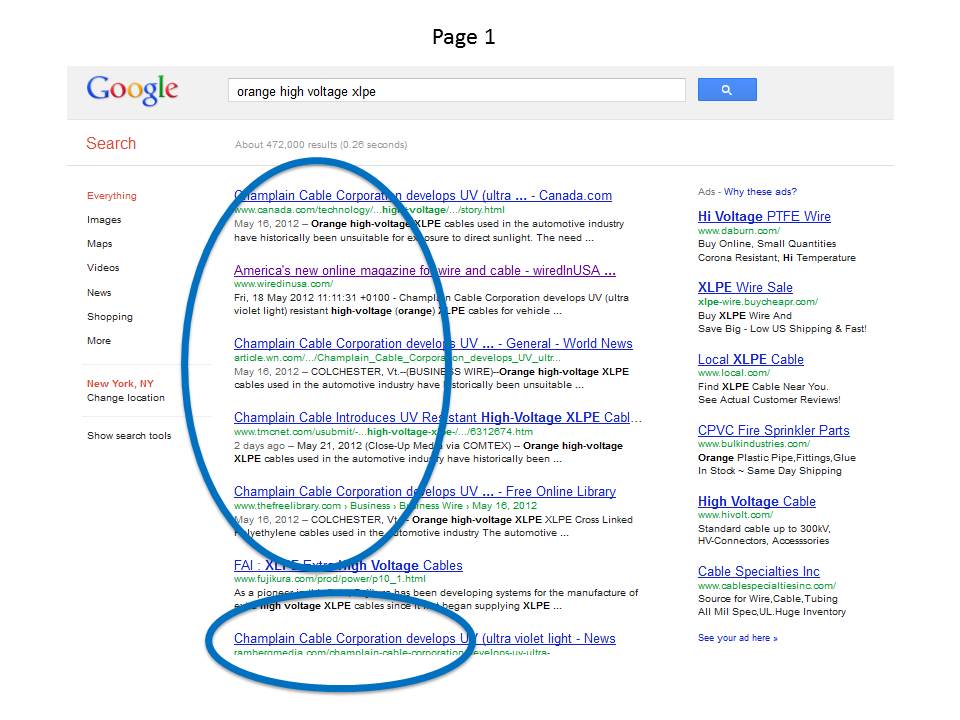Switch to Shopping results
The width and height of the screenshot is (960, 720).
coord(110,317)
